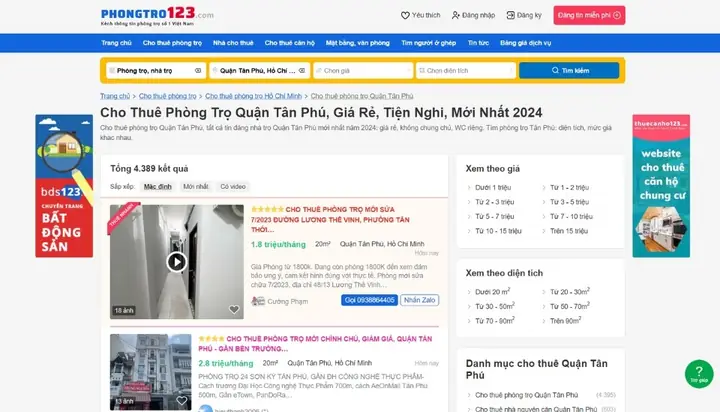Filter price Từ 3 - 5 triệu
Image resolution: width=720 pixels, height=412 pixels.
[x=569, y=202]
